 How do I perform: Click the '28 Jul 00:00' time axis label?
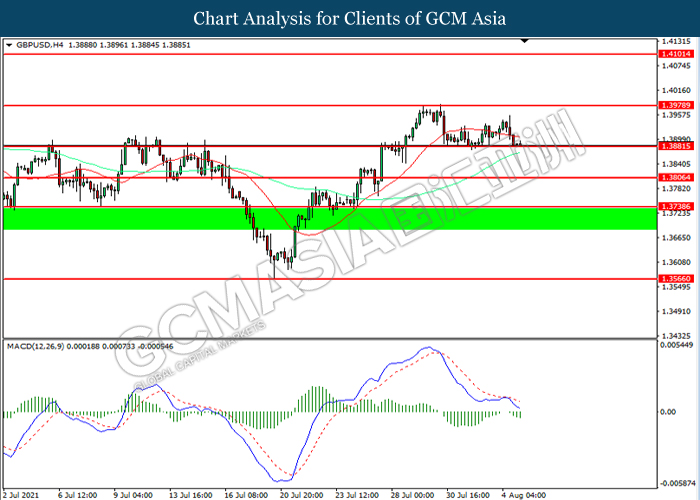(x=412, y=495)
